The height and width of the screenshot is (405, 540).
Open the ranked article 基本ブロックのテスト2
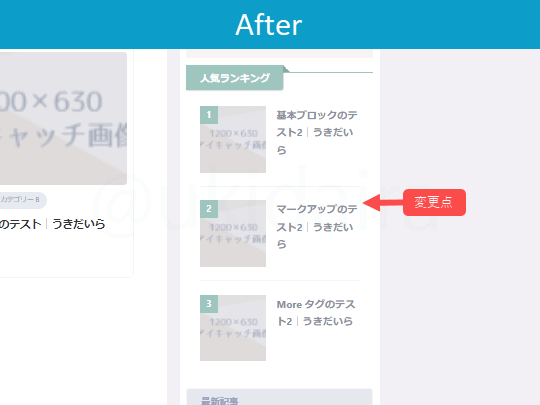click(316, 132)
